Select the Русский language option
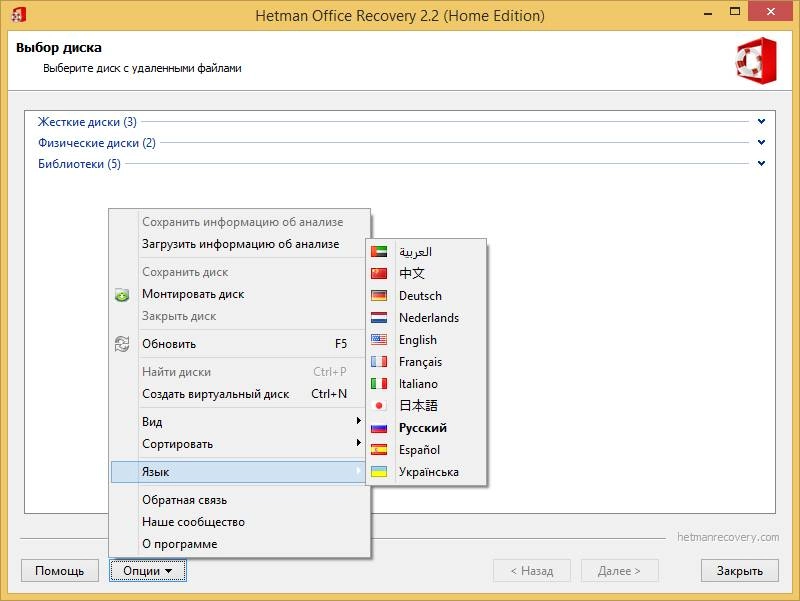 click(426, 428)
